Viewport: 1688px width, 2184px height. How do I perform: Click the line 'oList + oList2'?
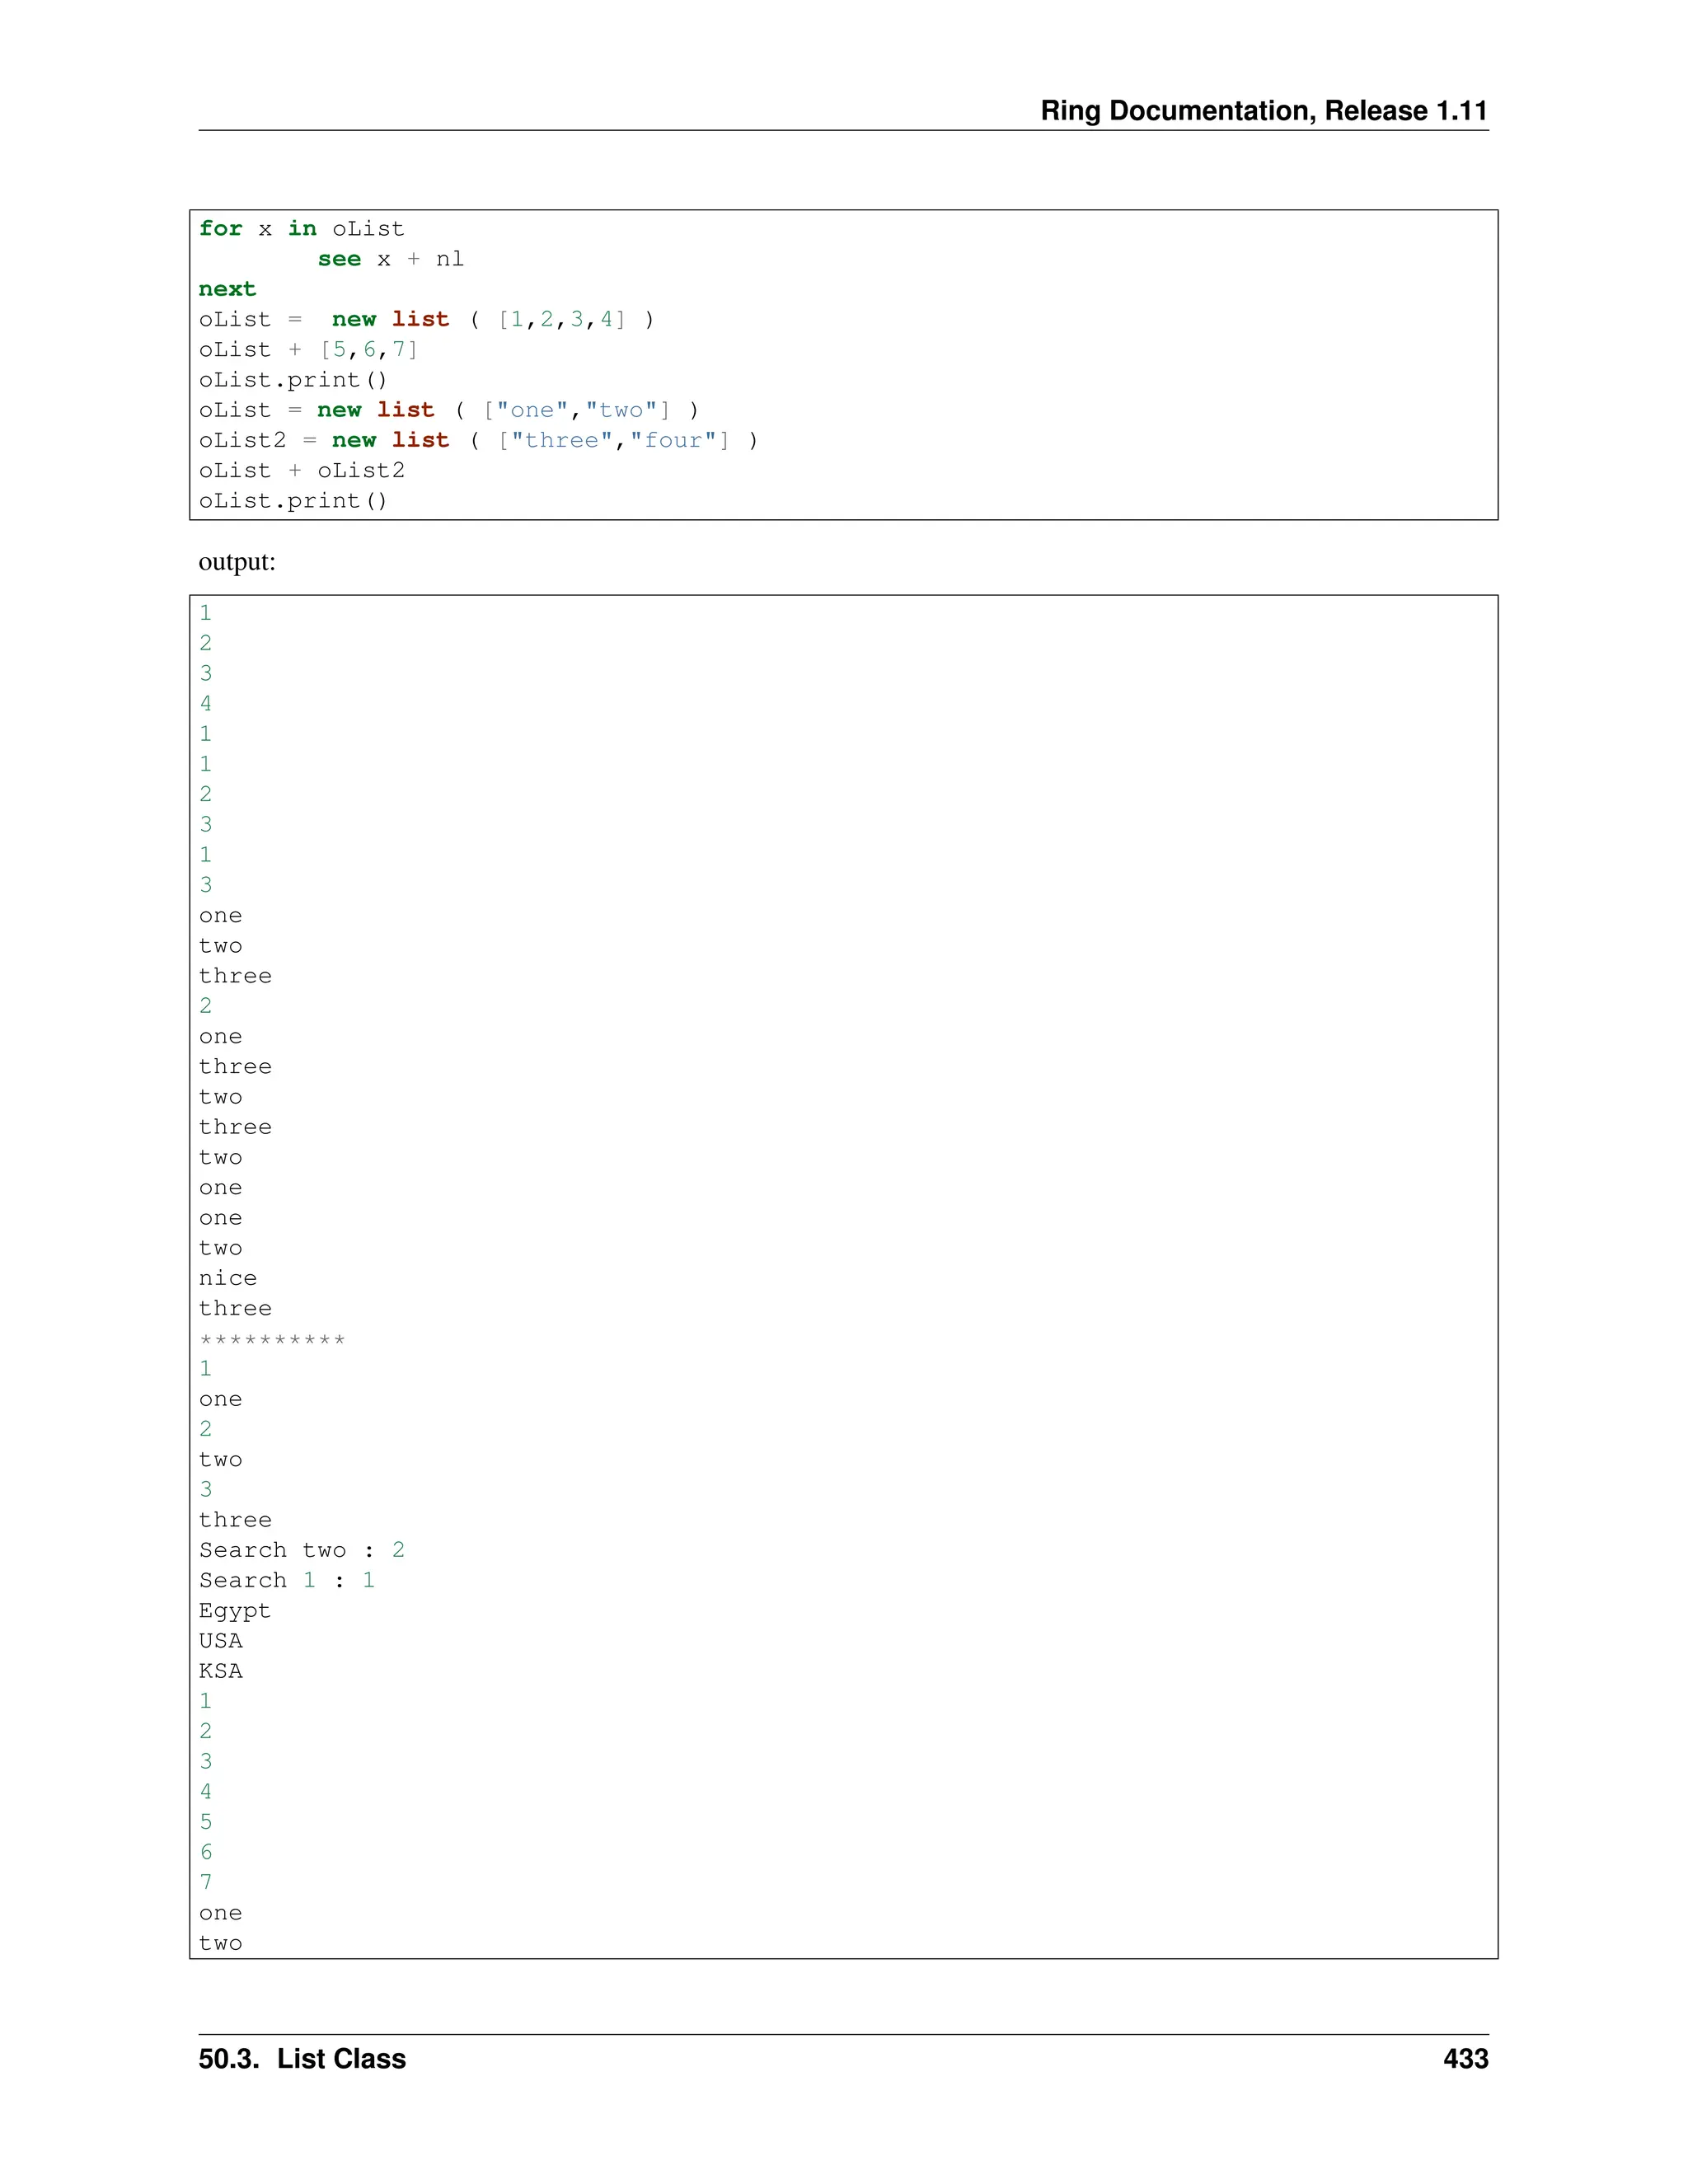(x=301, y=470)
